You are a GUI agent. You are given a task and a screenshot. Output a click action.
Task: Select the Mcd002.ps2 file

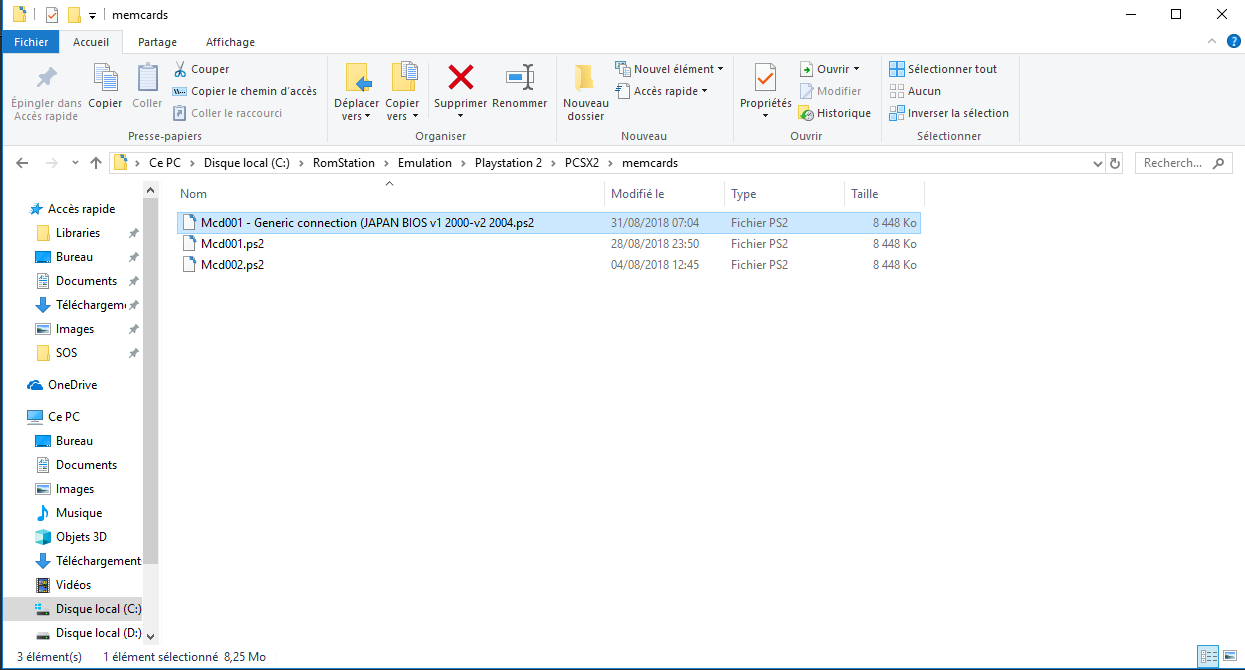pyautogui.click(x=548, y=265)
